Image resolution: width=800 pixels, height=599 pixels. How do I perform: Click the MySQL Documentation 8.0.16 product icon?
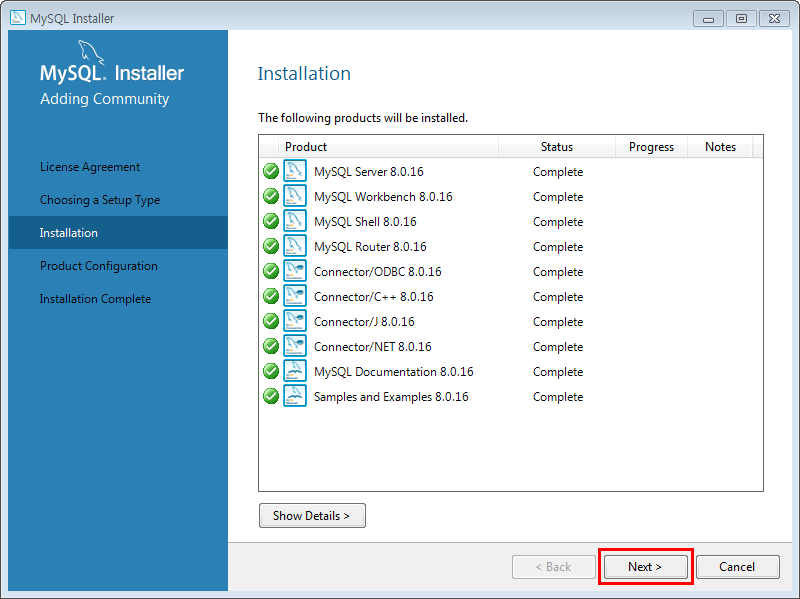tap(295, 371)
